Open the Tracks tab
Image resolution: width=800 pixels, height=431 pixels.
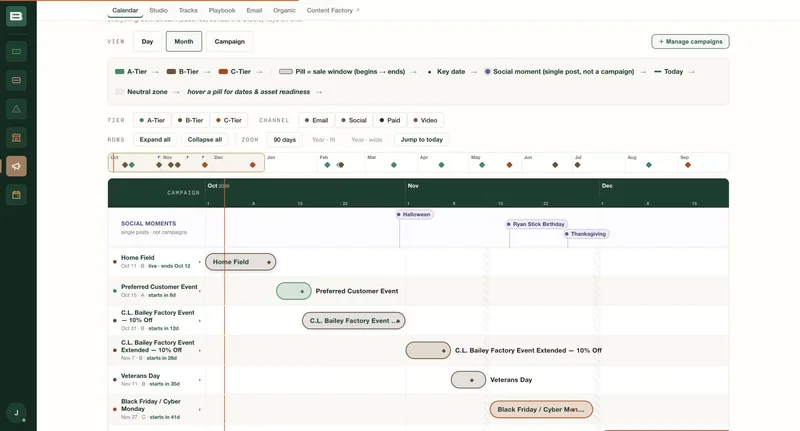(x=188, y=10)
